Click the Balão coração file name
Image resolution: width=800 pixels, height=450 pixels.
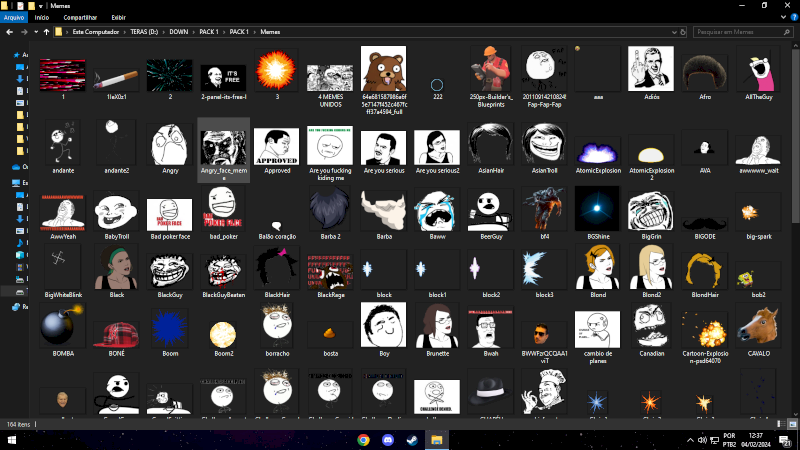pyautogui.click(x=277, y=237)
